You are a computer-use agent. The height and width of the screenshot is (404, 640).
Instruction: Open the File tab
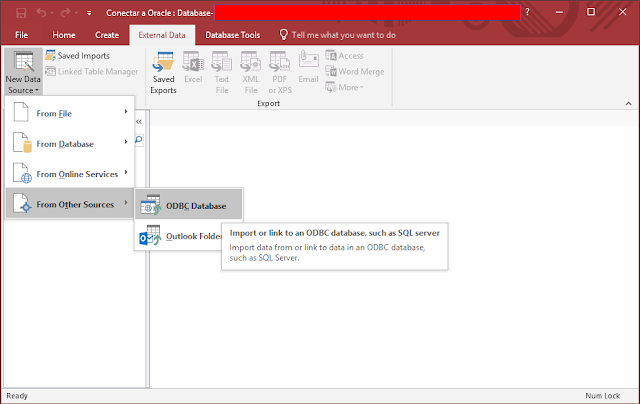pos(21,35)
